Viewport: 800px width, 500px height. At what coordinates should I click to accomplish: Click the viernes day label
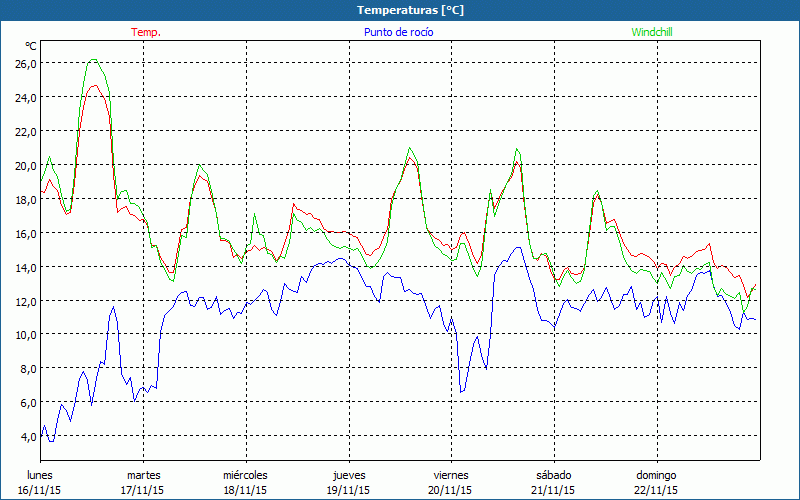coord(451,475)
